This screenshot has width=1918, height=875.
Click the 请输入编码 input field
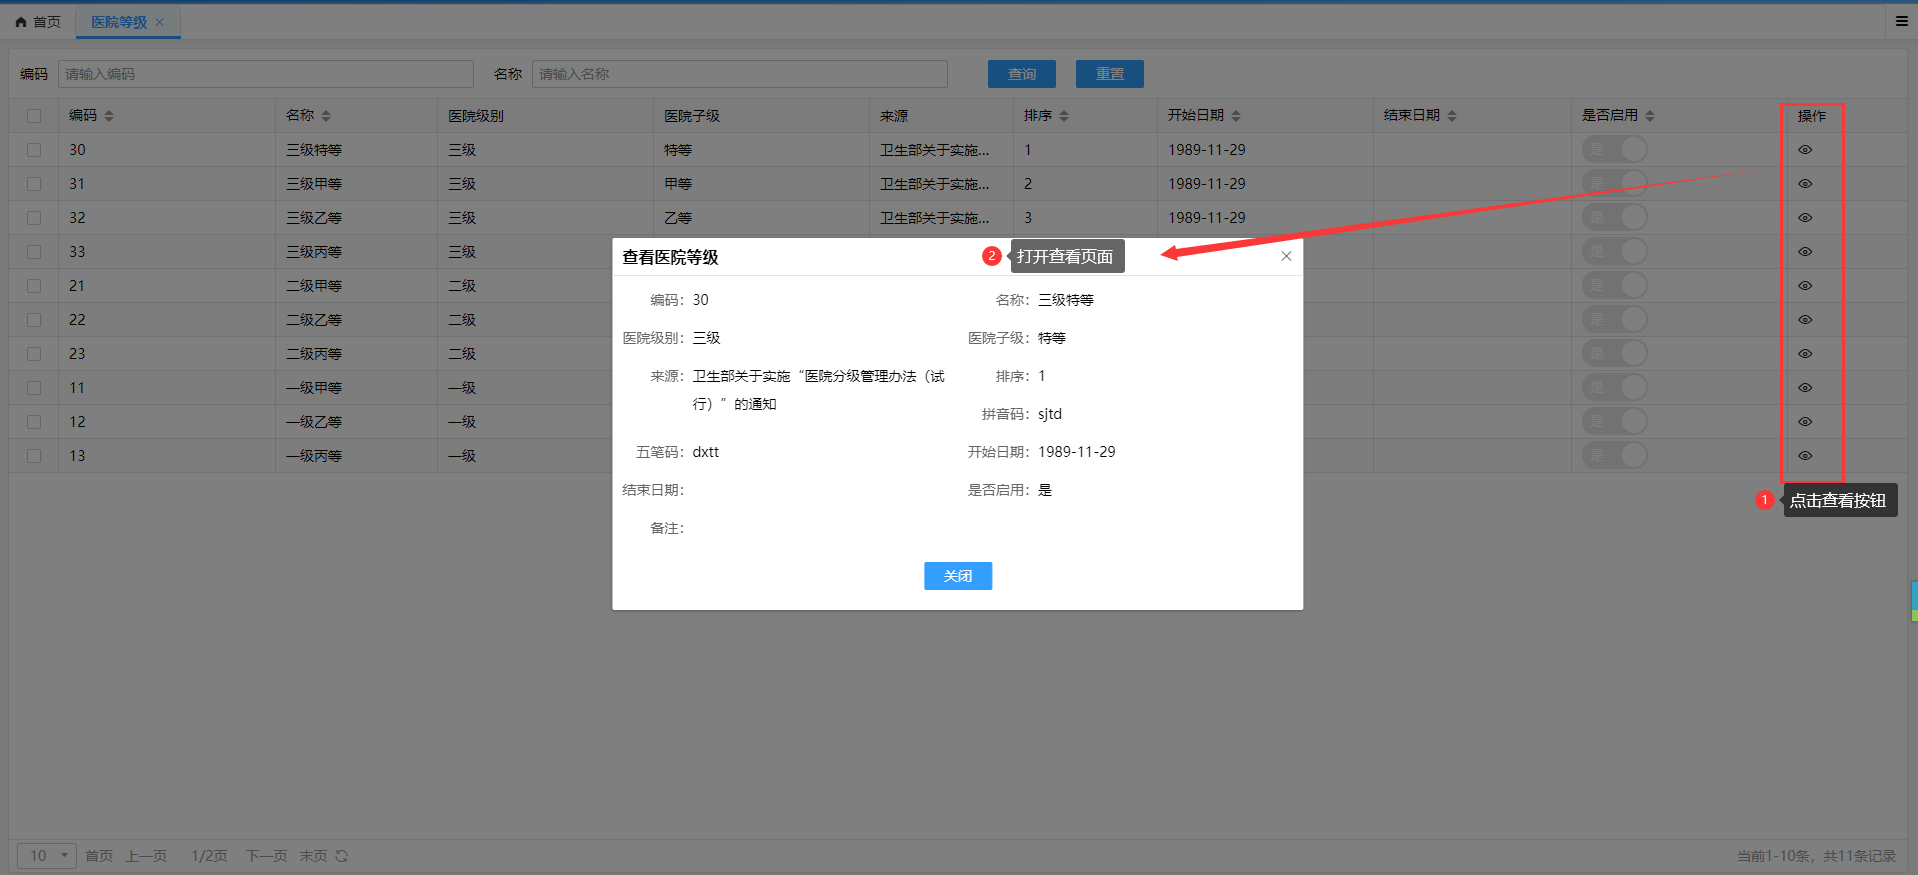266,74
